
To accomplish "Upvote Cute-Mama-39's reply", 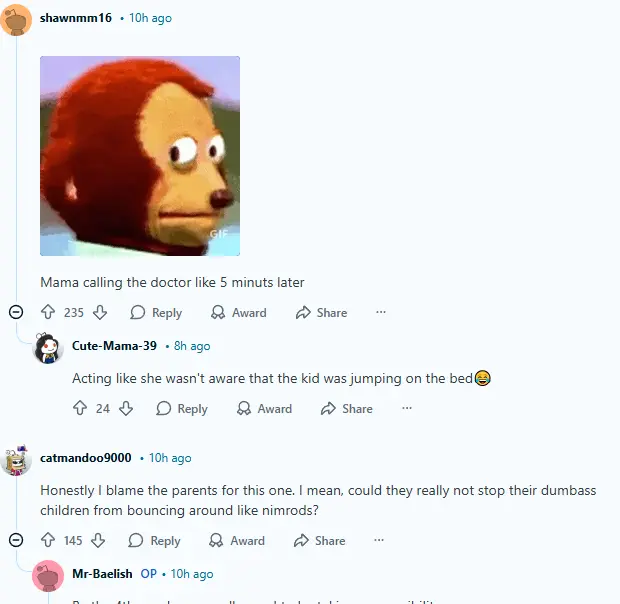I will (x=80, y=408).
